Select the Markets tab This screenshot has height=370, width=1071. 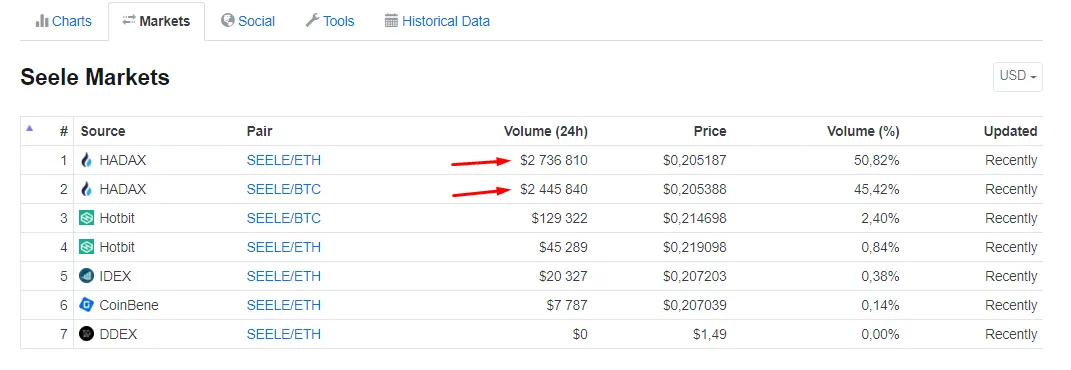pos(156,21)
